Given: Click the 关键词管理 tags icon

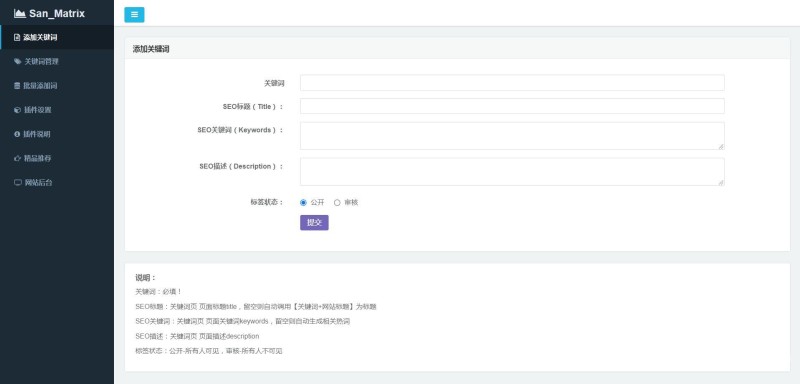Looking at the screenshot, I should click(17, 62).
